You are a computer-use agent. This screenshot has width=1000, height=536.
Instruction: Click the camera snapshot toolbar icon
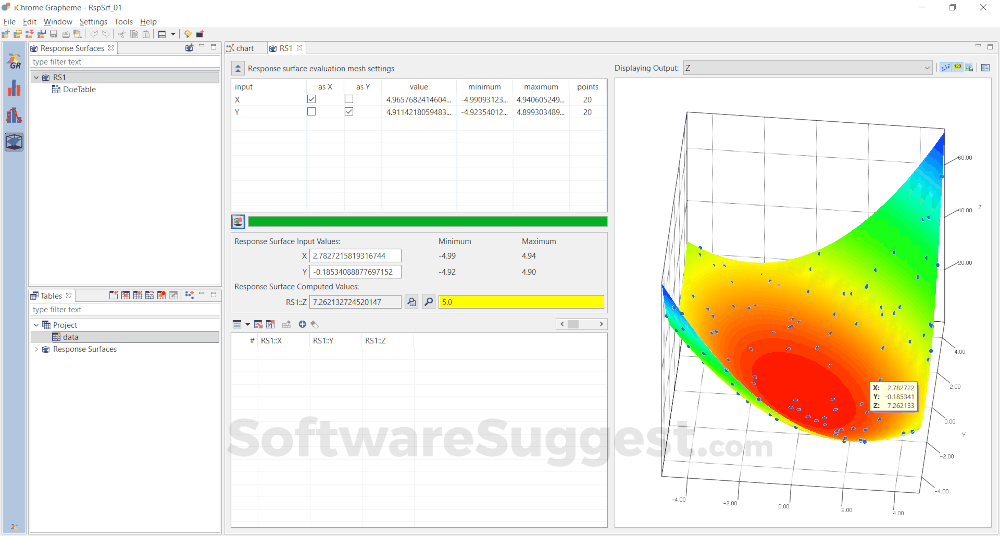(200, 34)
